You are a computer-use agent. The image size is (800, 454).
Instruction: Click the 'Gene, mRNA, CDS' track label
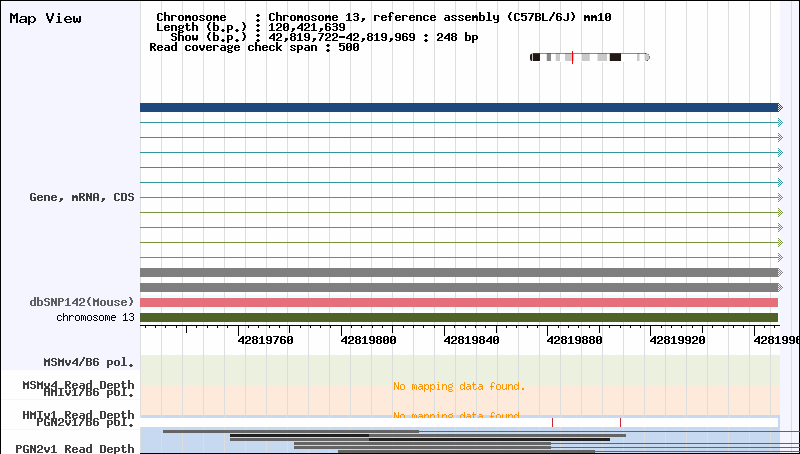point(82,197)
